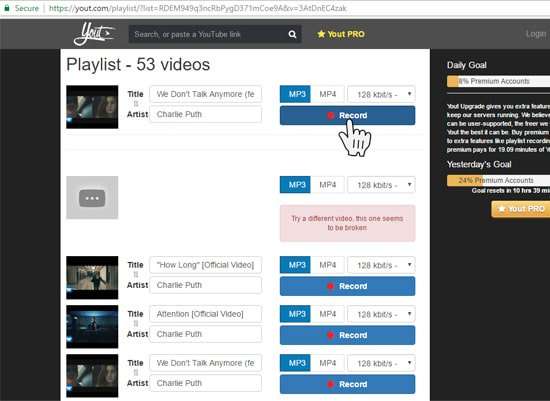Click swap icon between Title and Artist for Attention
Viewport: 550px width, 401px height.
[136, 323]
